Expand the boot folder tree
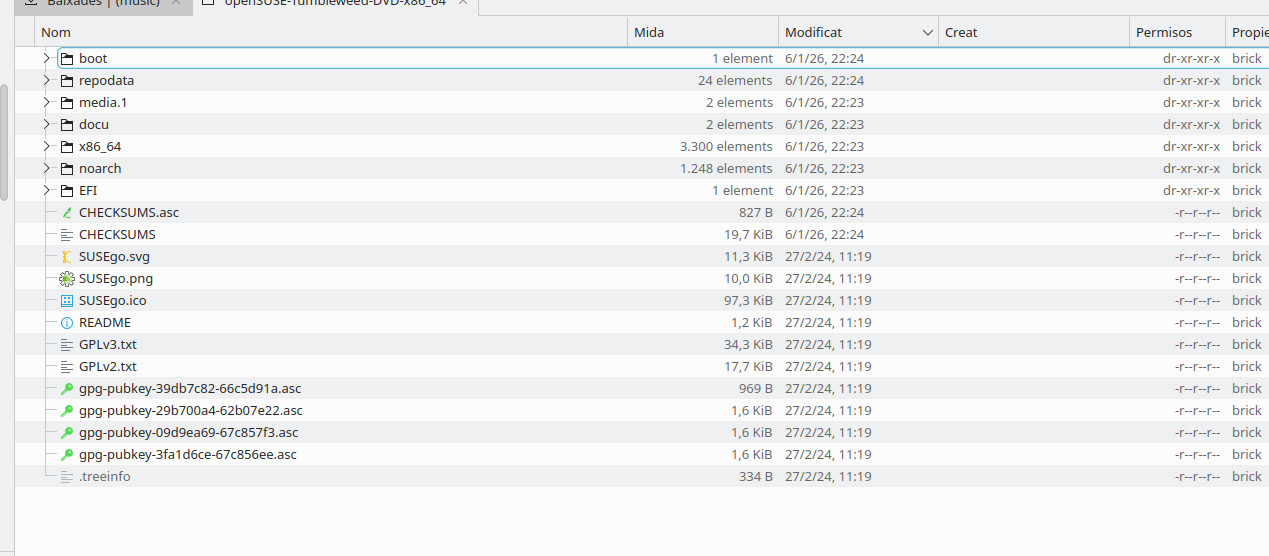Image resolution: width=1269 pixels, height=556 pixels. 46,59
